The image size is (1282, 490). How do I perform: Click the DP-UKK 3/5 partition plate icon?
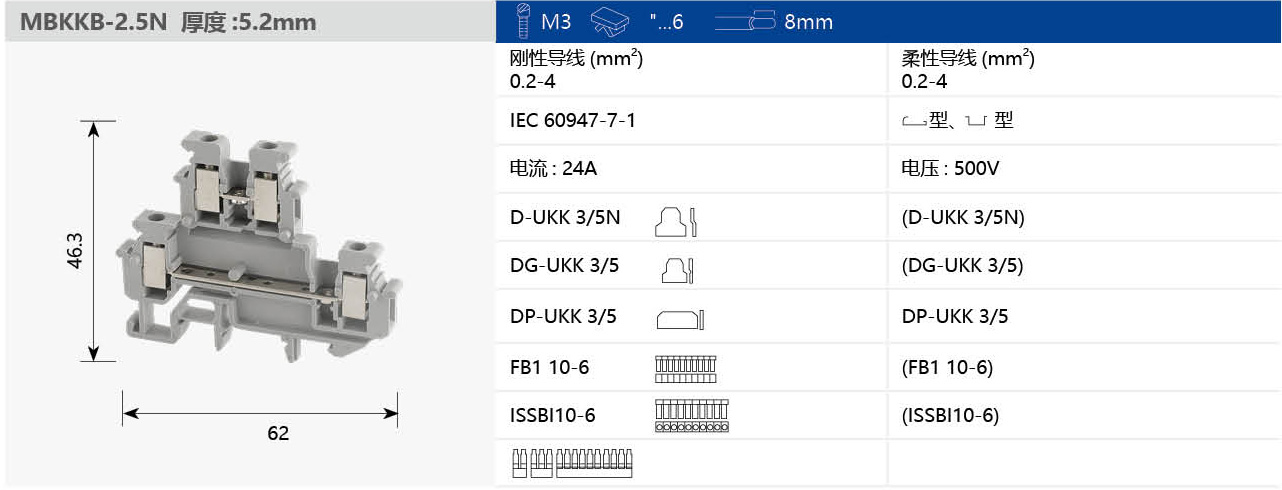[680, 319]
